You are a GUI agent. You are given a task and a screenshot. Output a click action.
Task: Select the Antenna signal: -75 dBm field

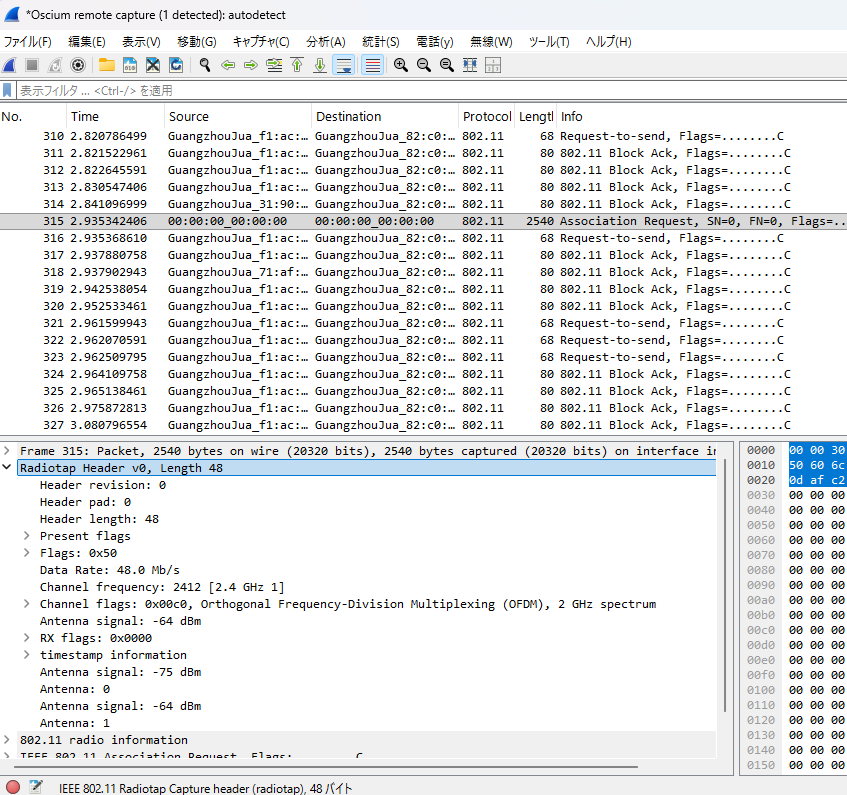tap(120, 672)
